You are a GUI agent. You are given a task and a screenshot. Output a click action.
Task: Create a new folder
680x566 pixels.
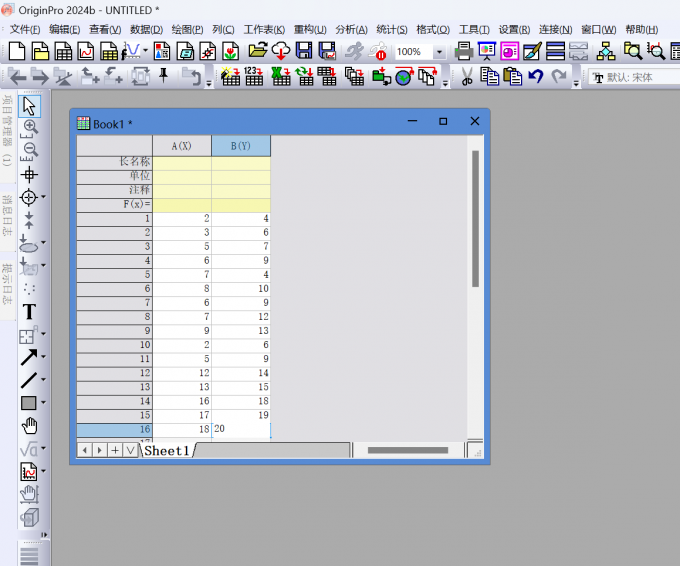[40, 51]
